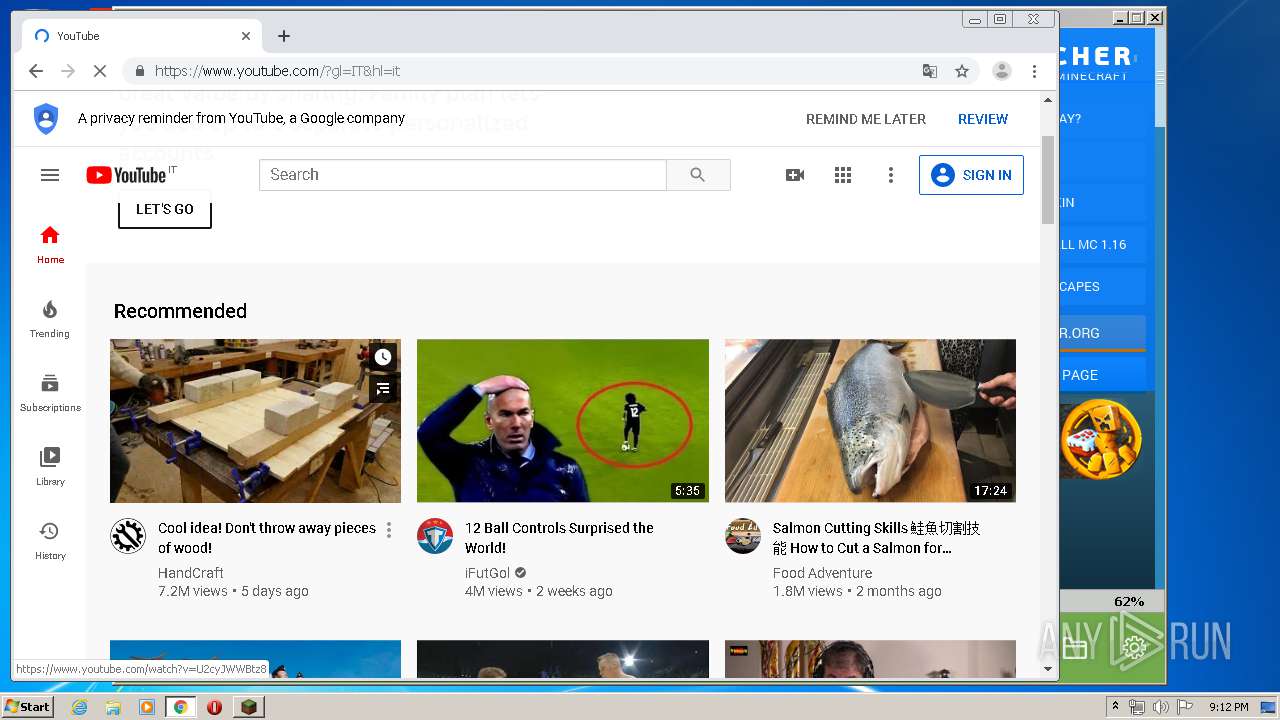Click the Chrome address bar URL
1280x720 pixels.
[x=278, y=71]
